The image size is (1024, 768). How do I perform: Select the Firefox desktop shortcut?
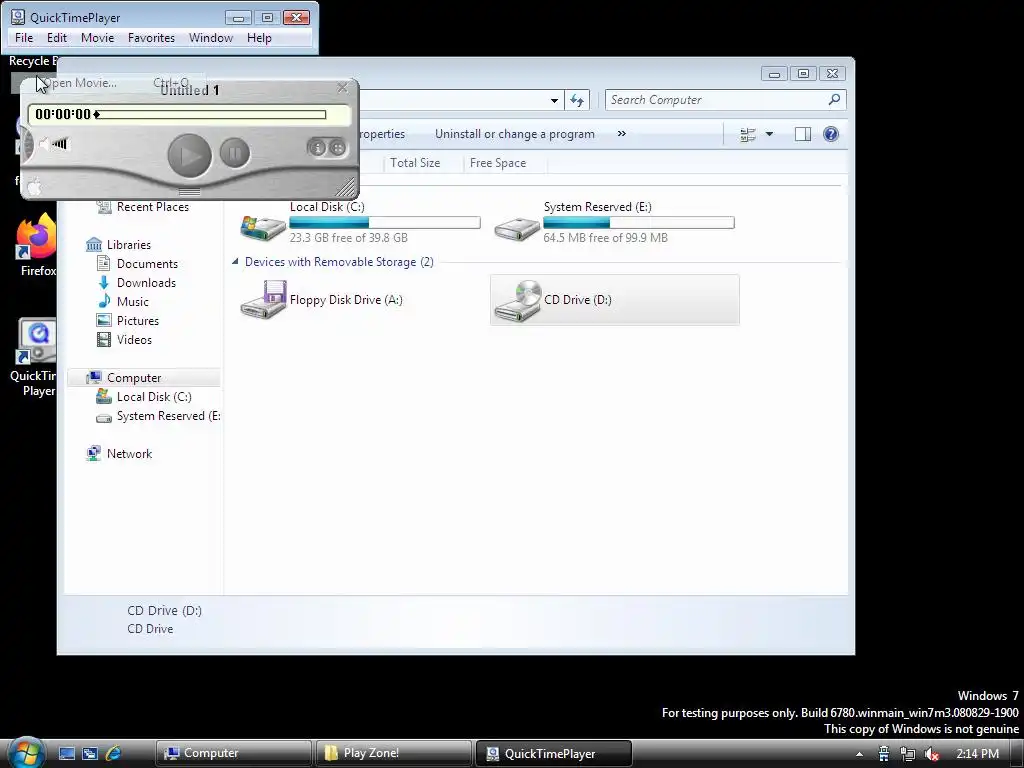click(37, 246)
